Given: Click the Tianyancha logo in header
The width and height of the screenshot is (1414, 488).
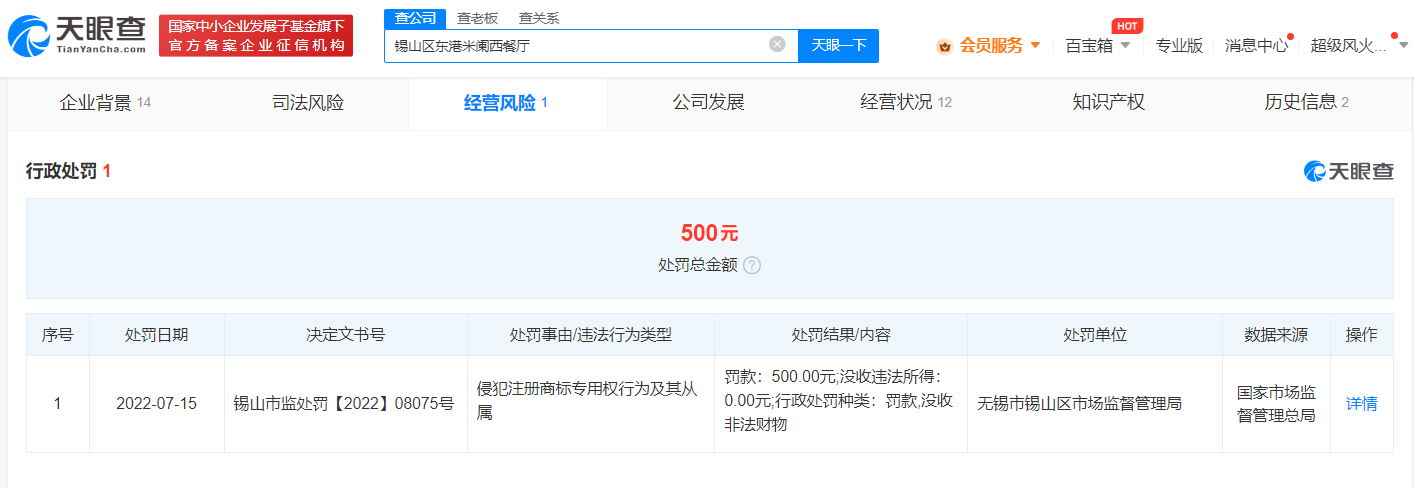Looking at the screenshot, I should pos(76,36).
